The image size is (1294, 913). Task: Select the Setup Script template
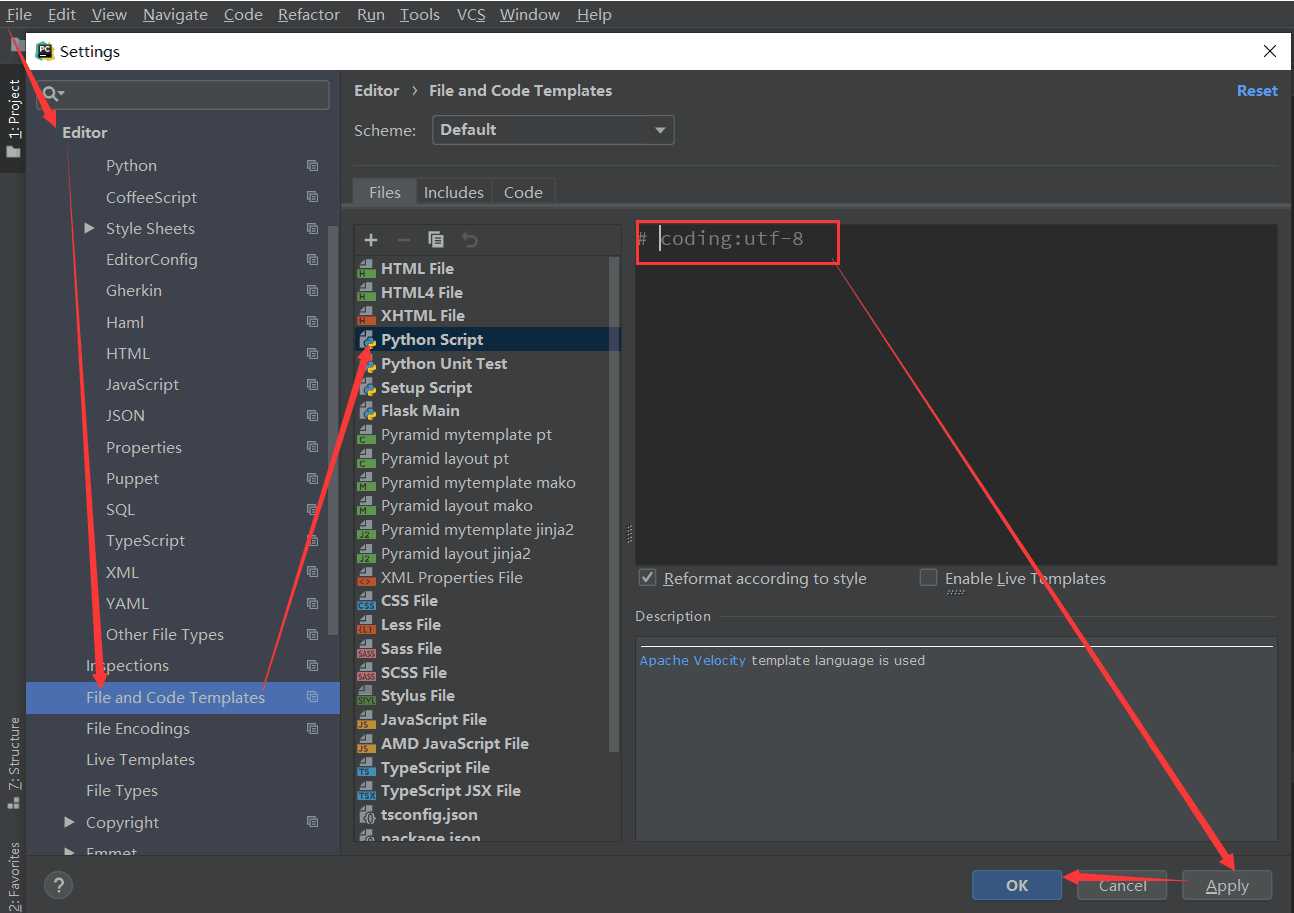pos(426,388)
